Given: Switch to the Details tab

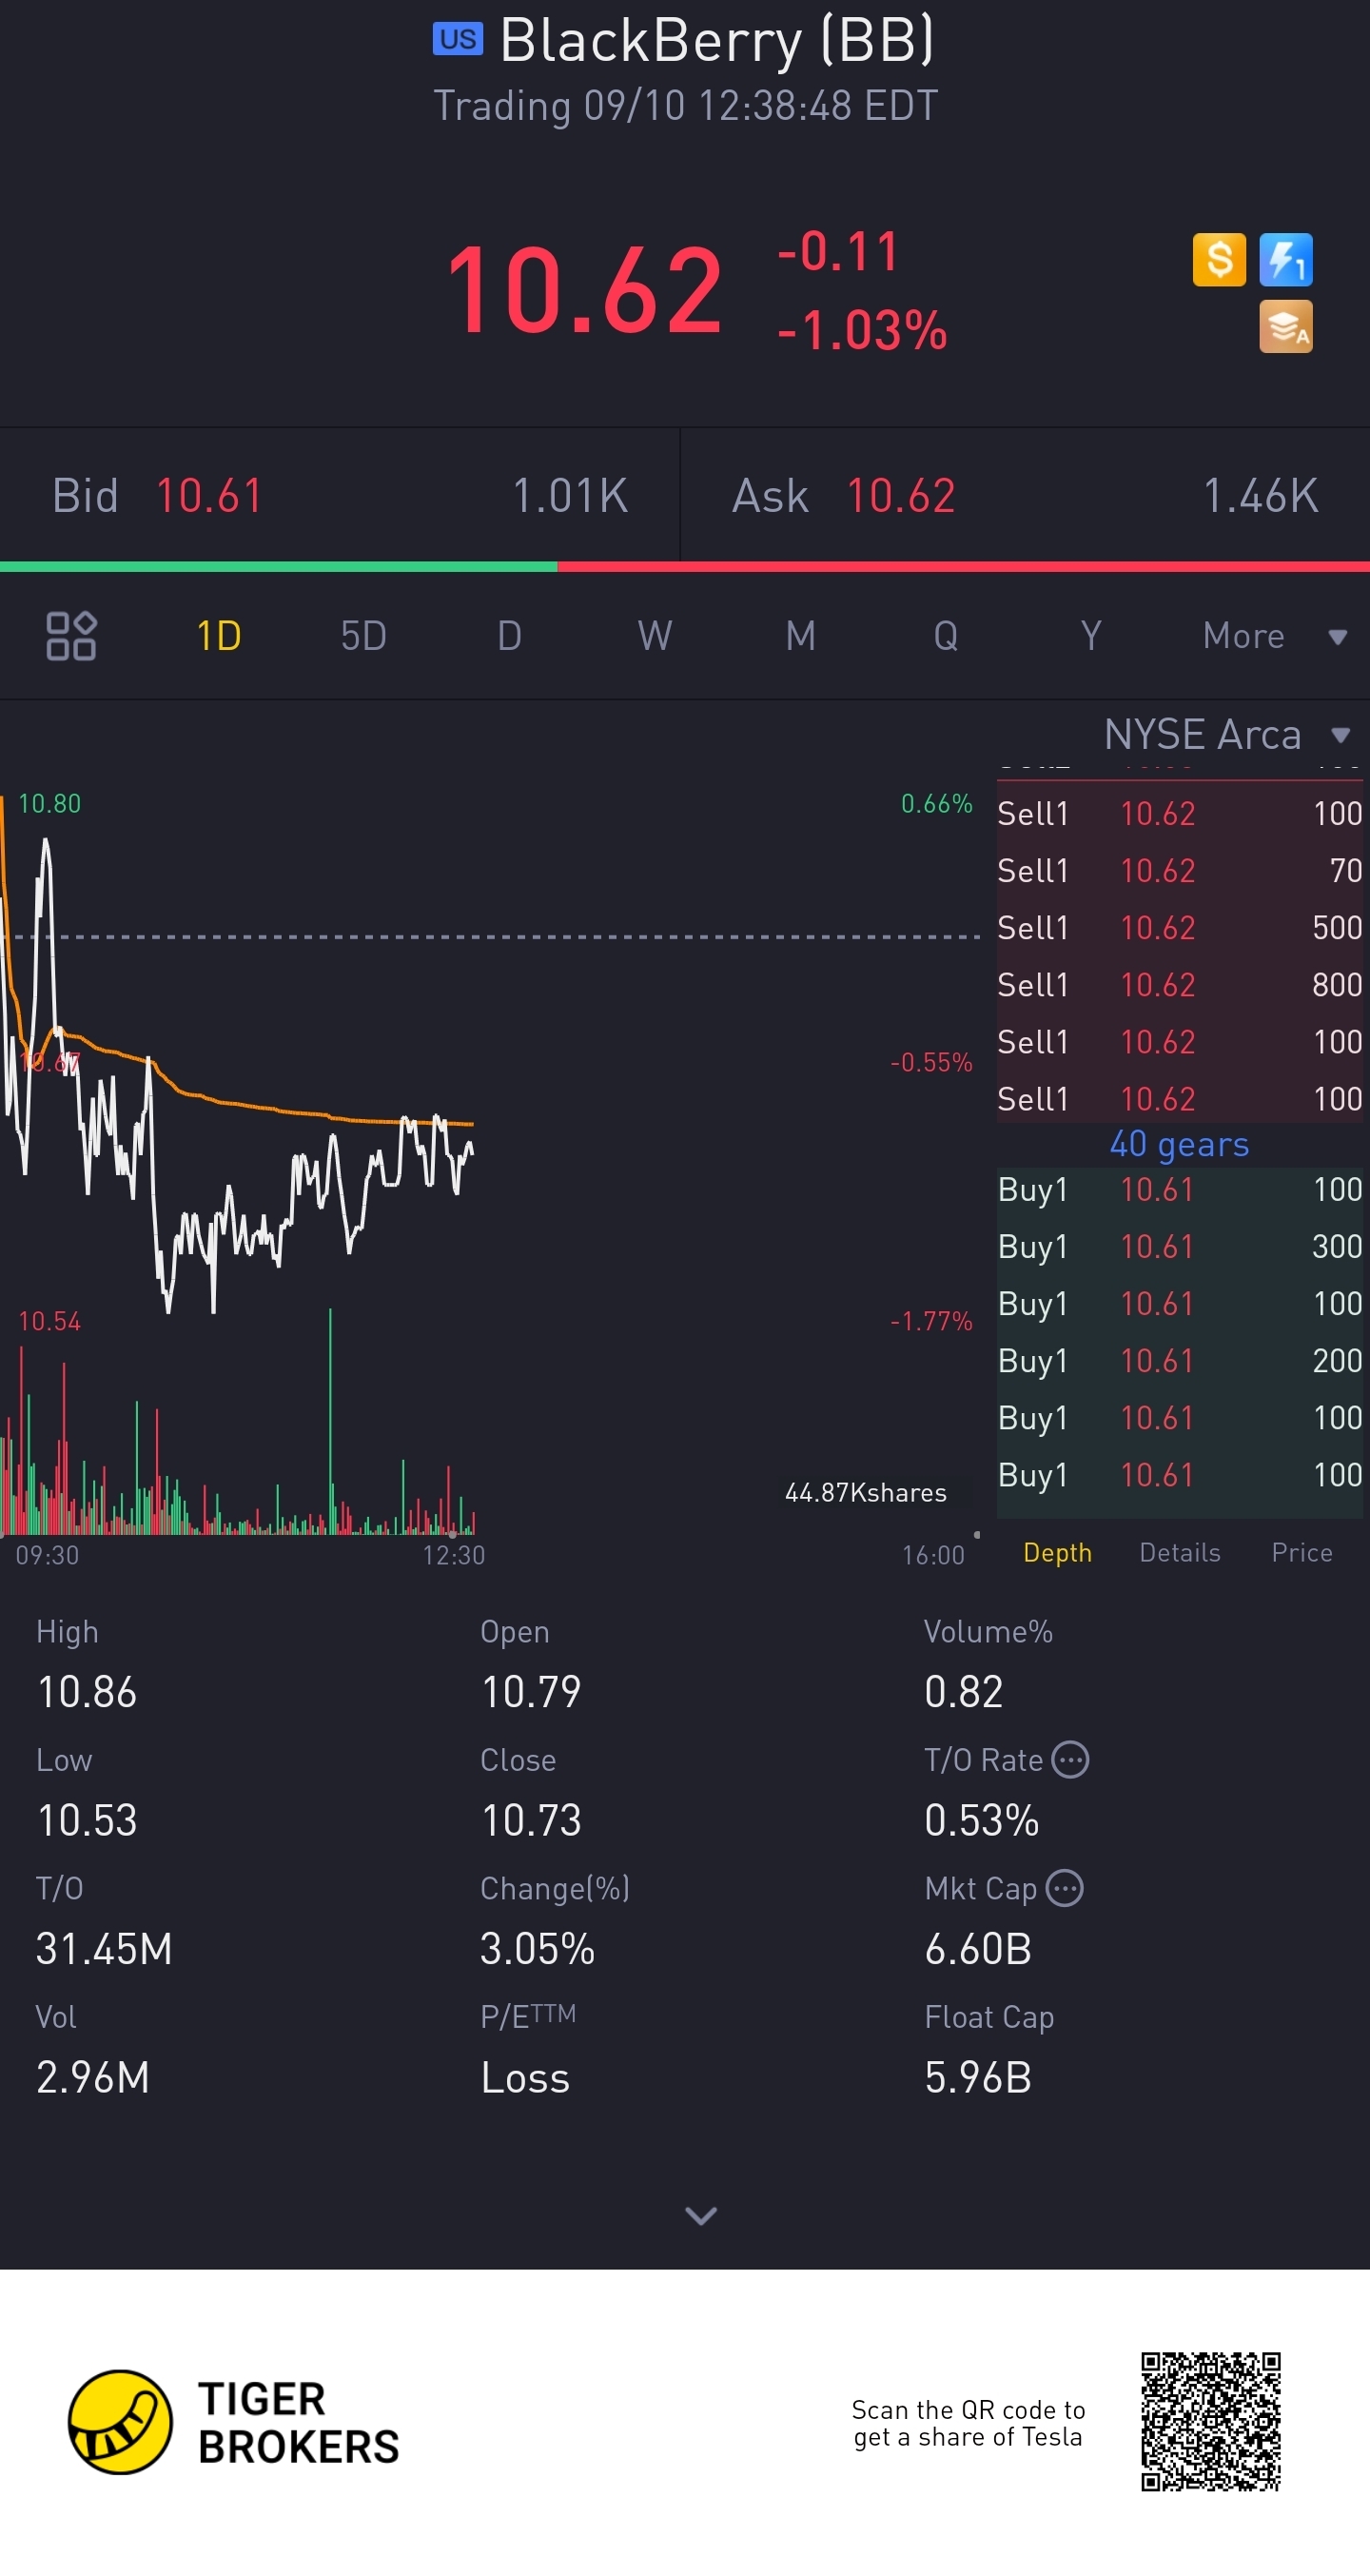Looking at the screenshot, I should click(x=1180, y=1552).
